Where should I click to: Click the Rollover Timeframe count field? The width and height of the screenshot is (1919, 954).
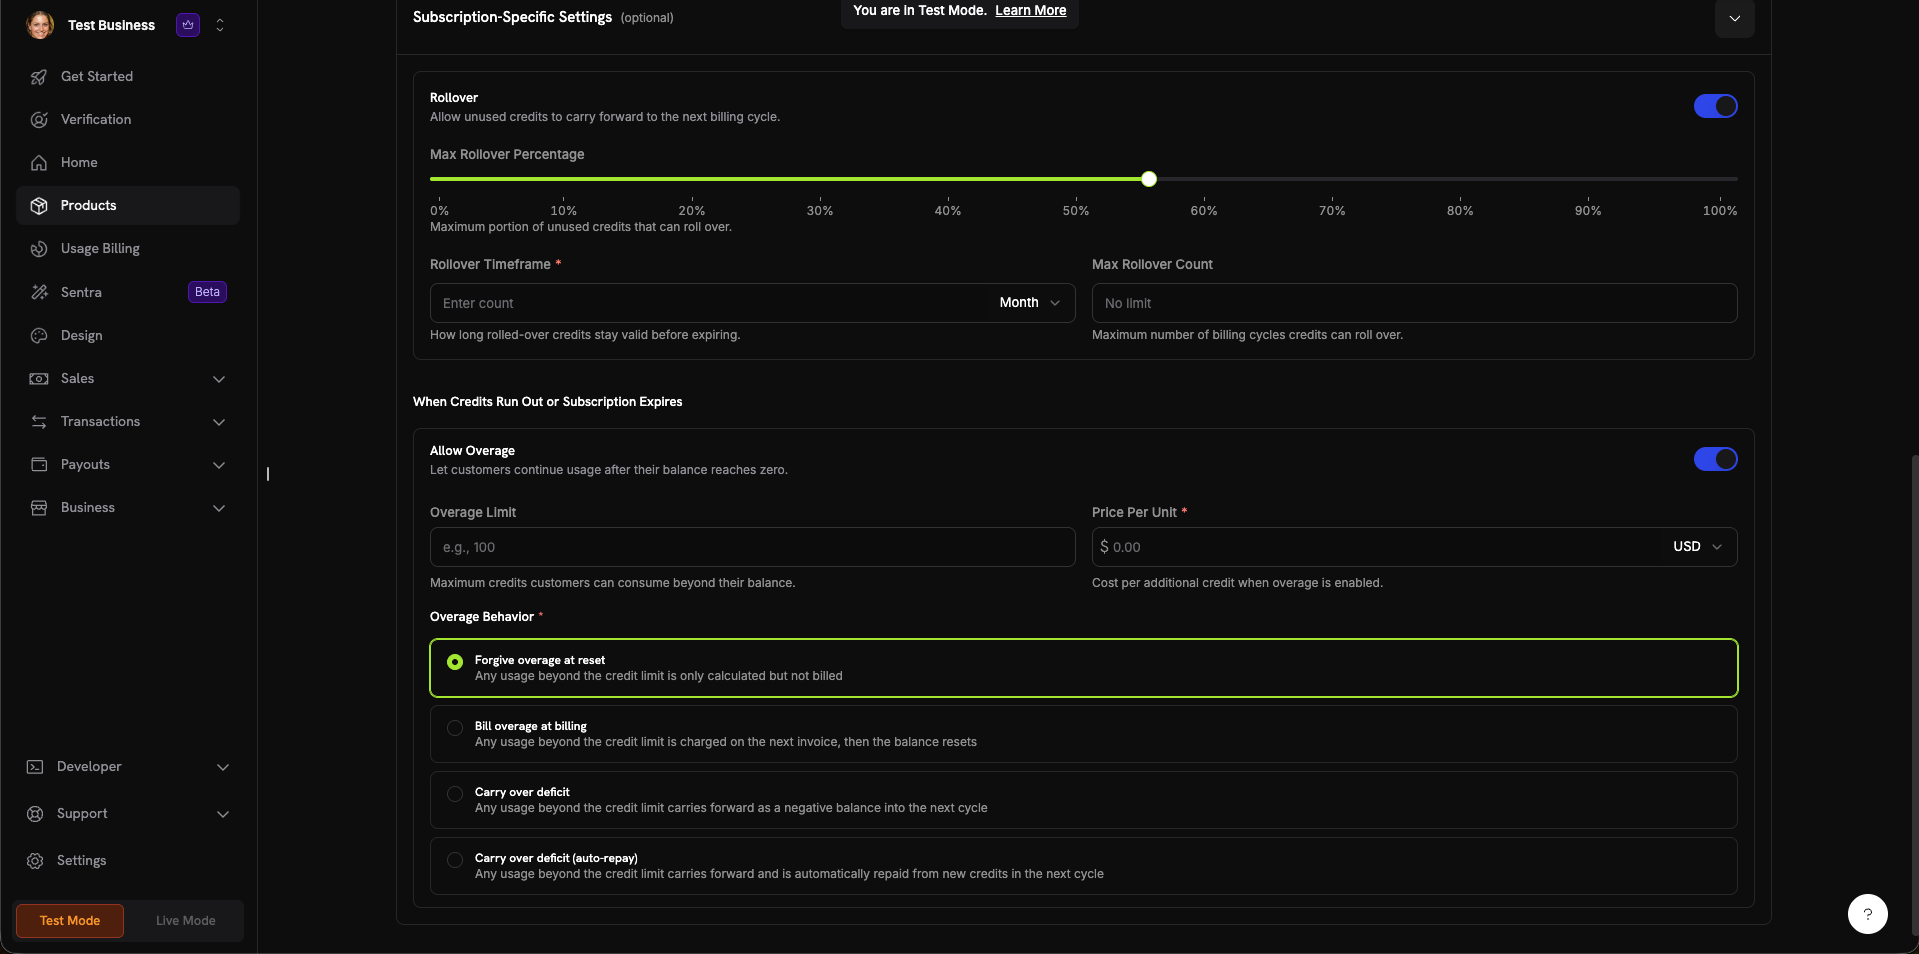[x=700, y=302]
